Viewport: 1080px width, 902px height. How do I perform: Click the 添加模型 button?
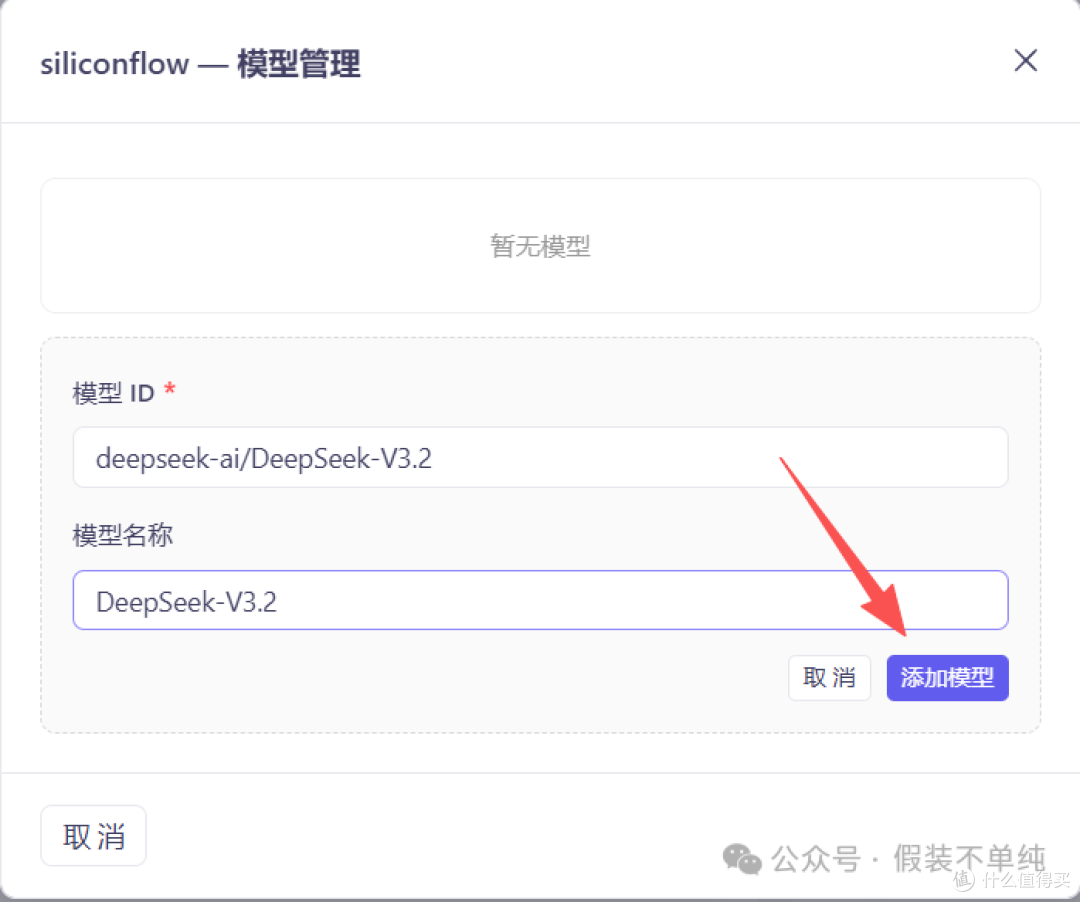coord(947,678)
